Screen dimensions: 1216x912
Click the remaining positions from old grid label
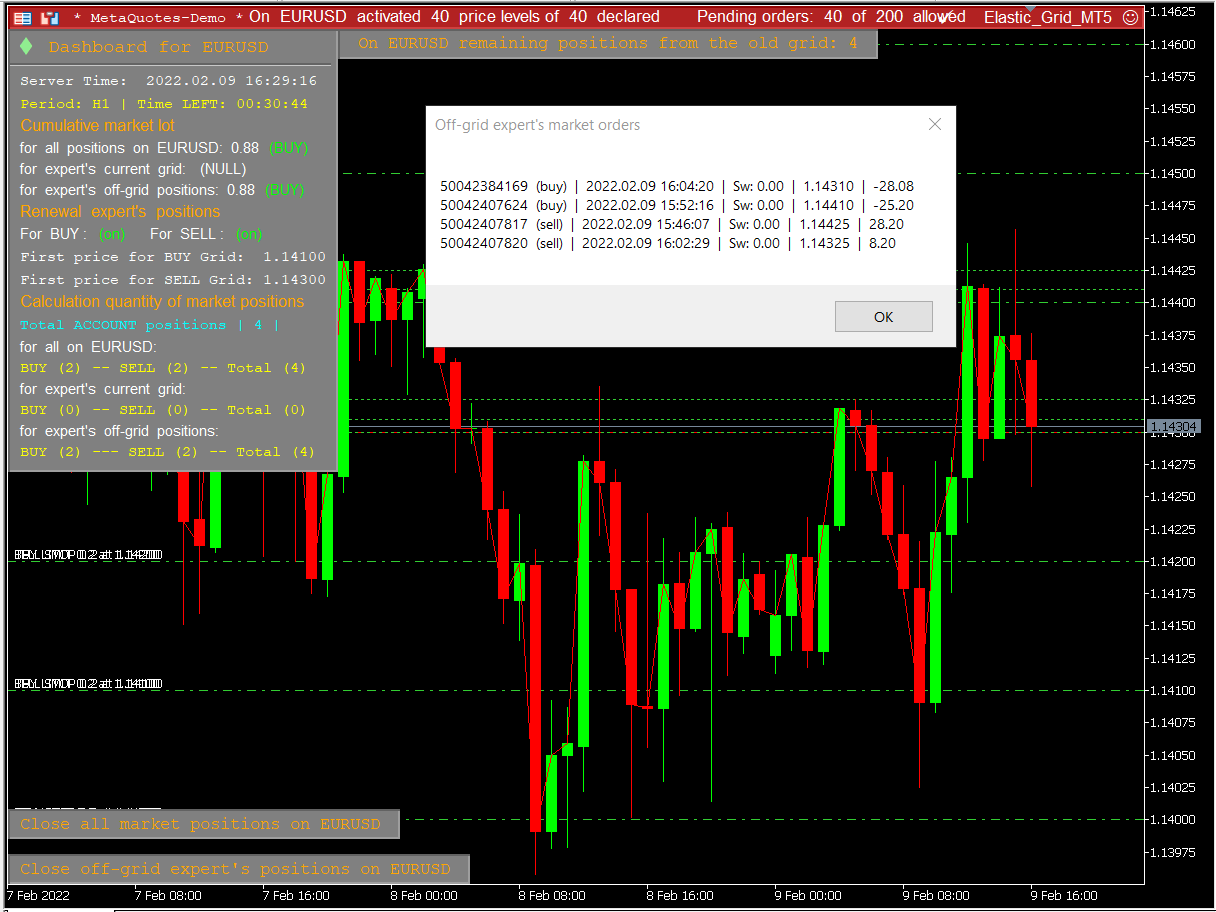[x=608, y=43]
